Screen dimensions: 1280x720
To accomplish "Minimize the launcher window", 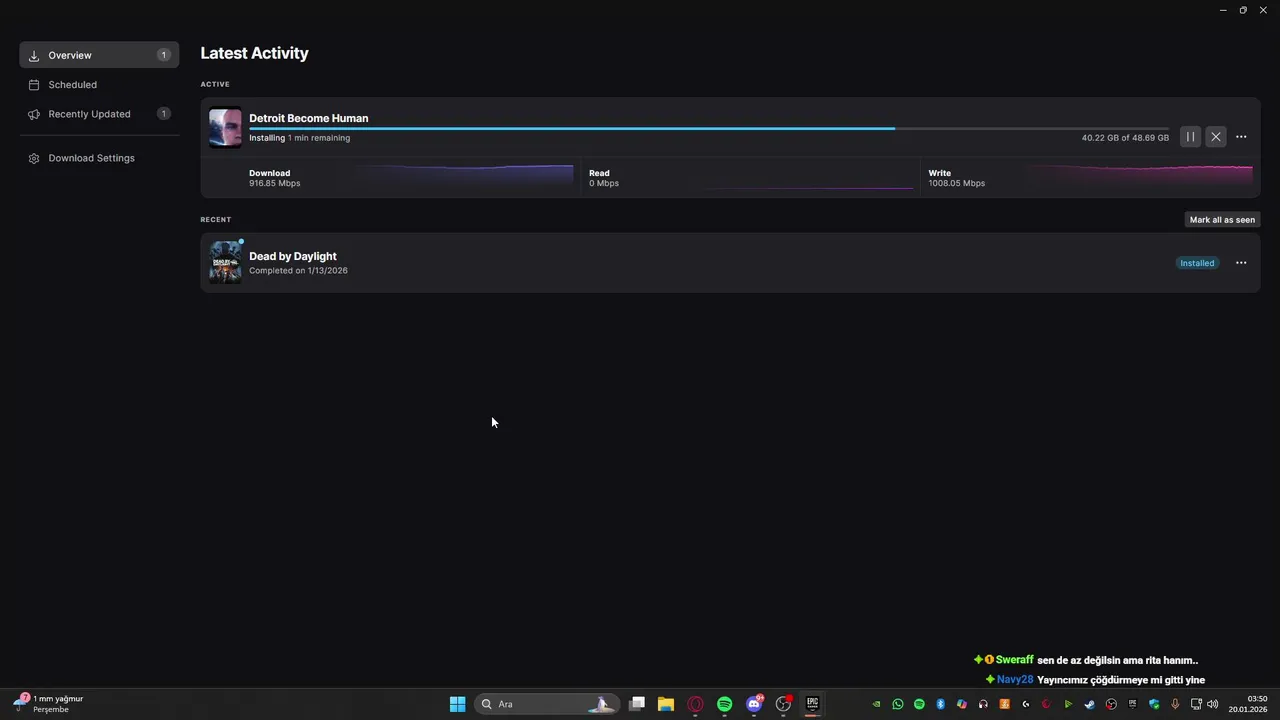I will click(1223, 10).
